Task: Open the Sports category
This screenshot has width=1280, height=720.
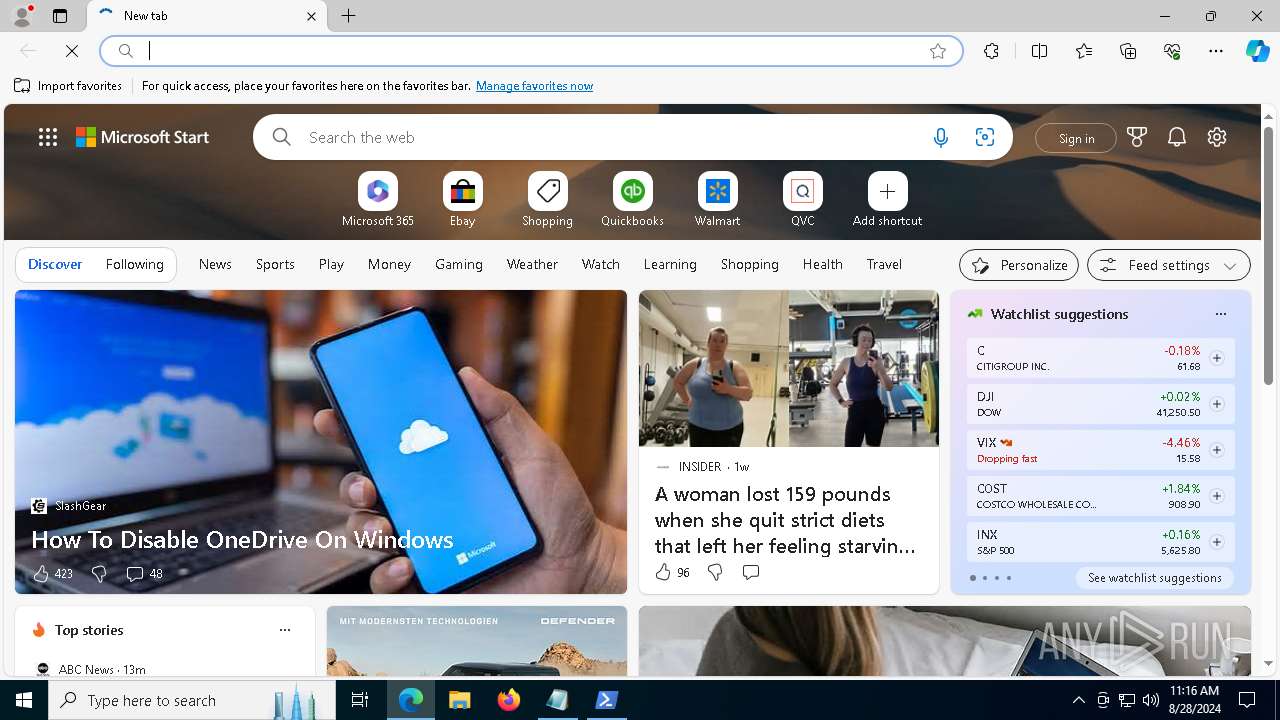Action: tap(275, 264)
